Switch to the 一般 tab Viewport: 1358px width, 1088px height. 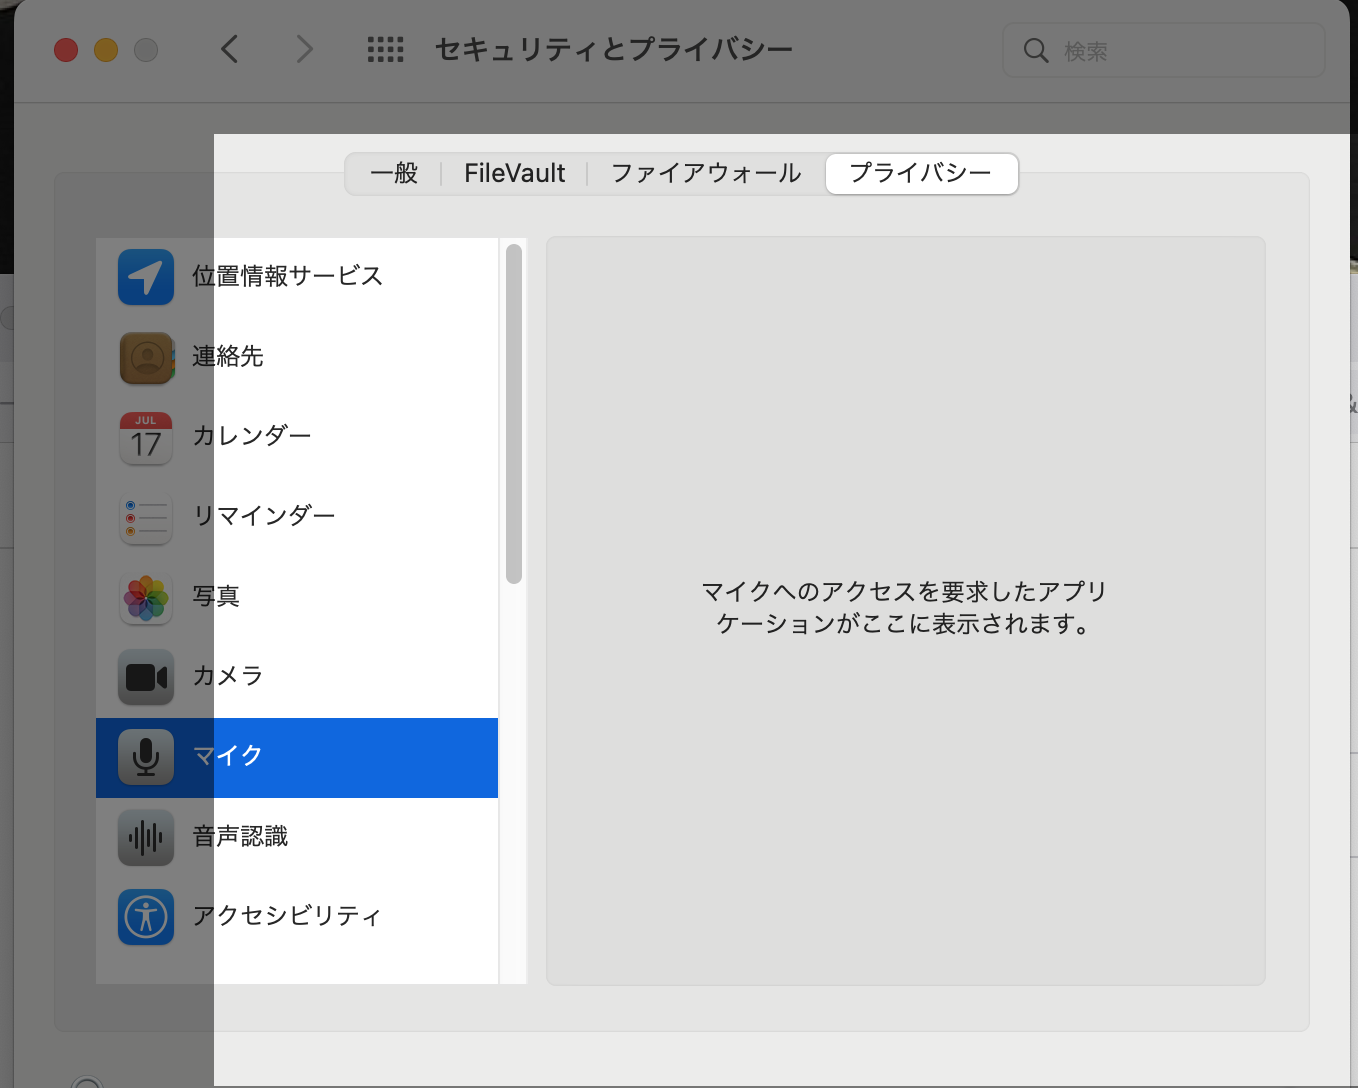pyautogui.click(x=394, y=173)
